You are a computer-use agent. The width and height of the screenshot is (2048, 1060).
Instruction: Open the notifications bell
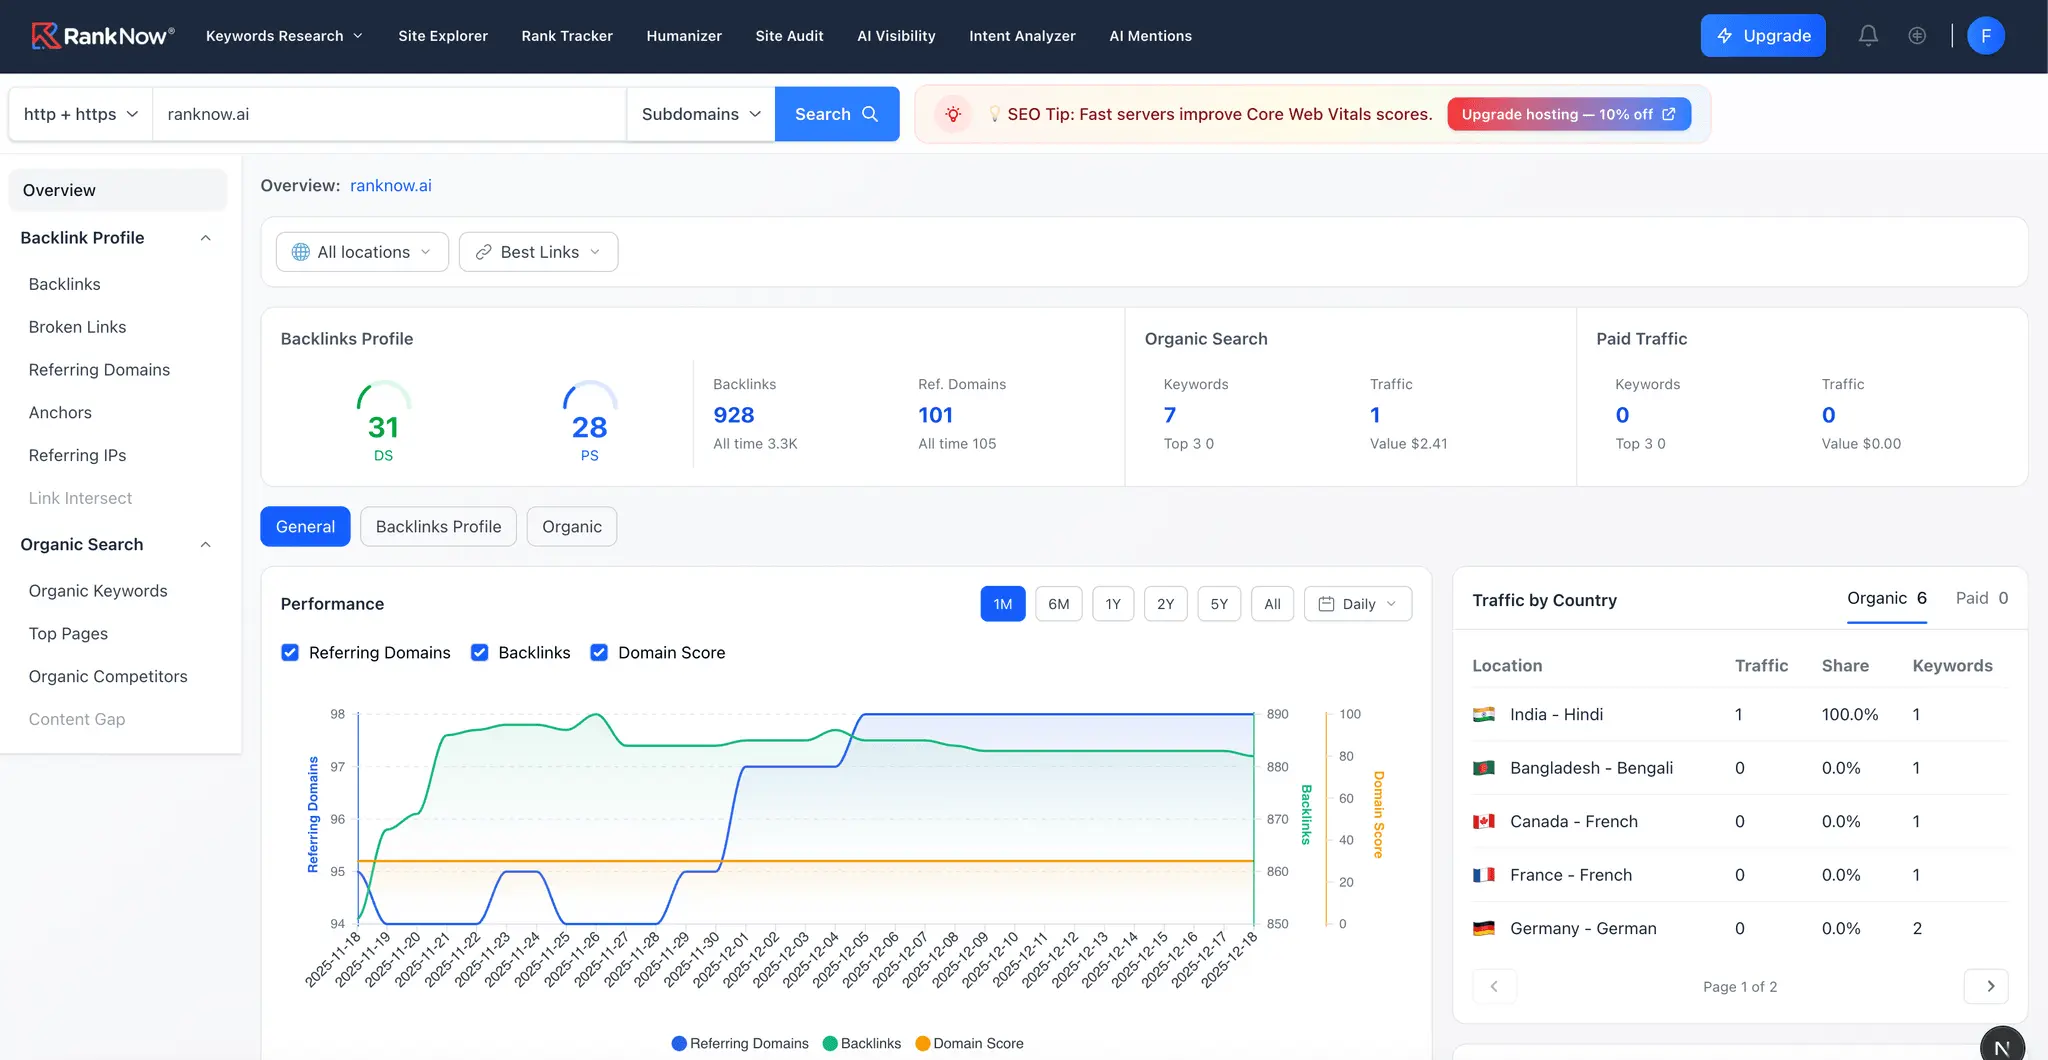tap(1868, 36)
